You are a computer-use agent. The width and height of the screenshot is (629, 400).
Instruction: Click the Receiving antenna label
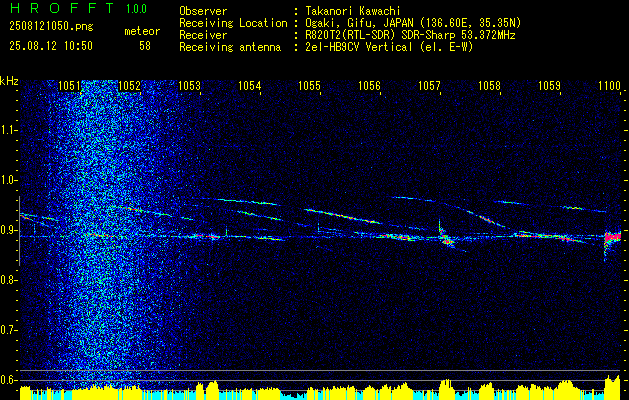pos(230,47)
